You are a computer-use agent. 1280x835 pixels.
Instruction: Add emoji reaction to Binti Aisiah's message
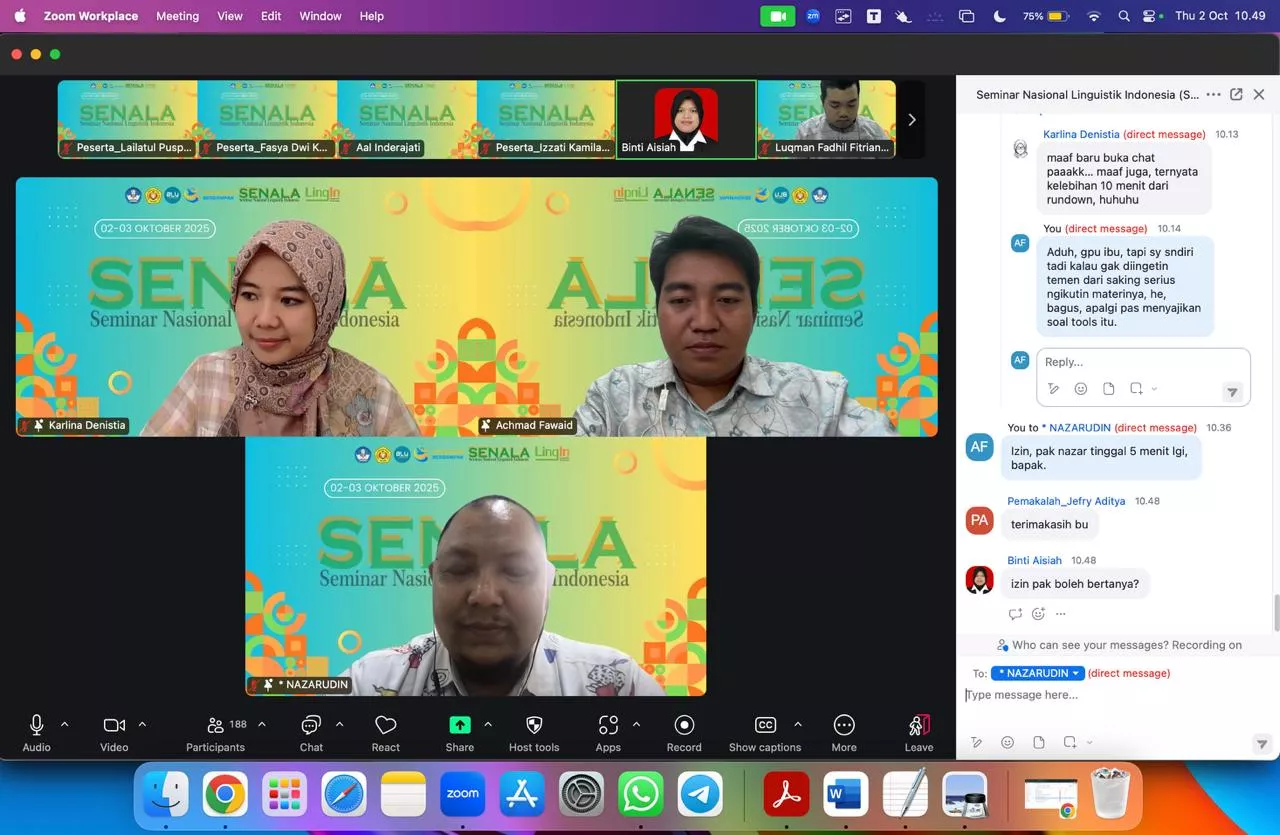click(x=1038, y=614)
